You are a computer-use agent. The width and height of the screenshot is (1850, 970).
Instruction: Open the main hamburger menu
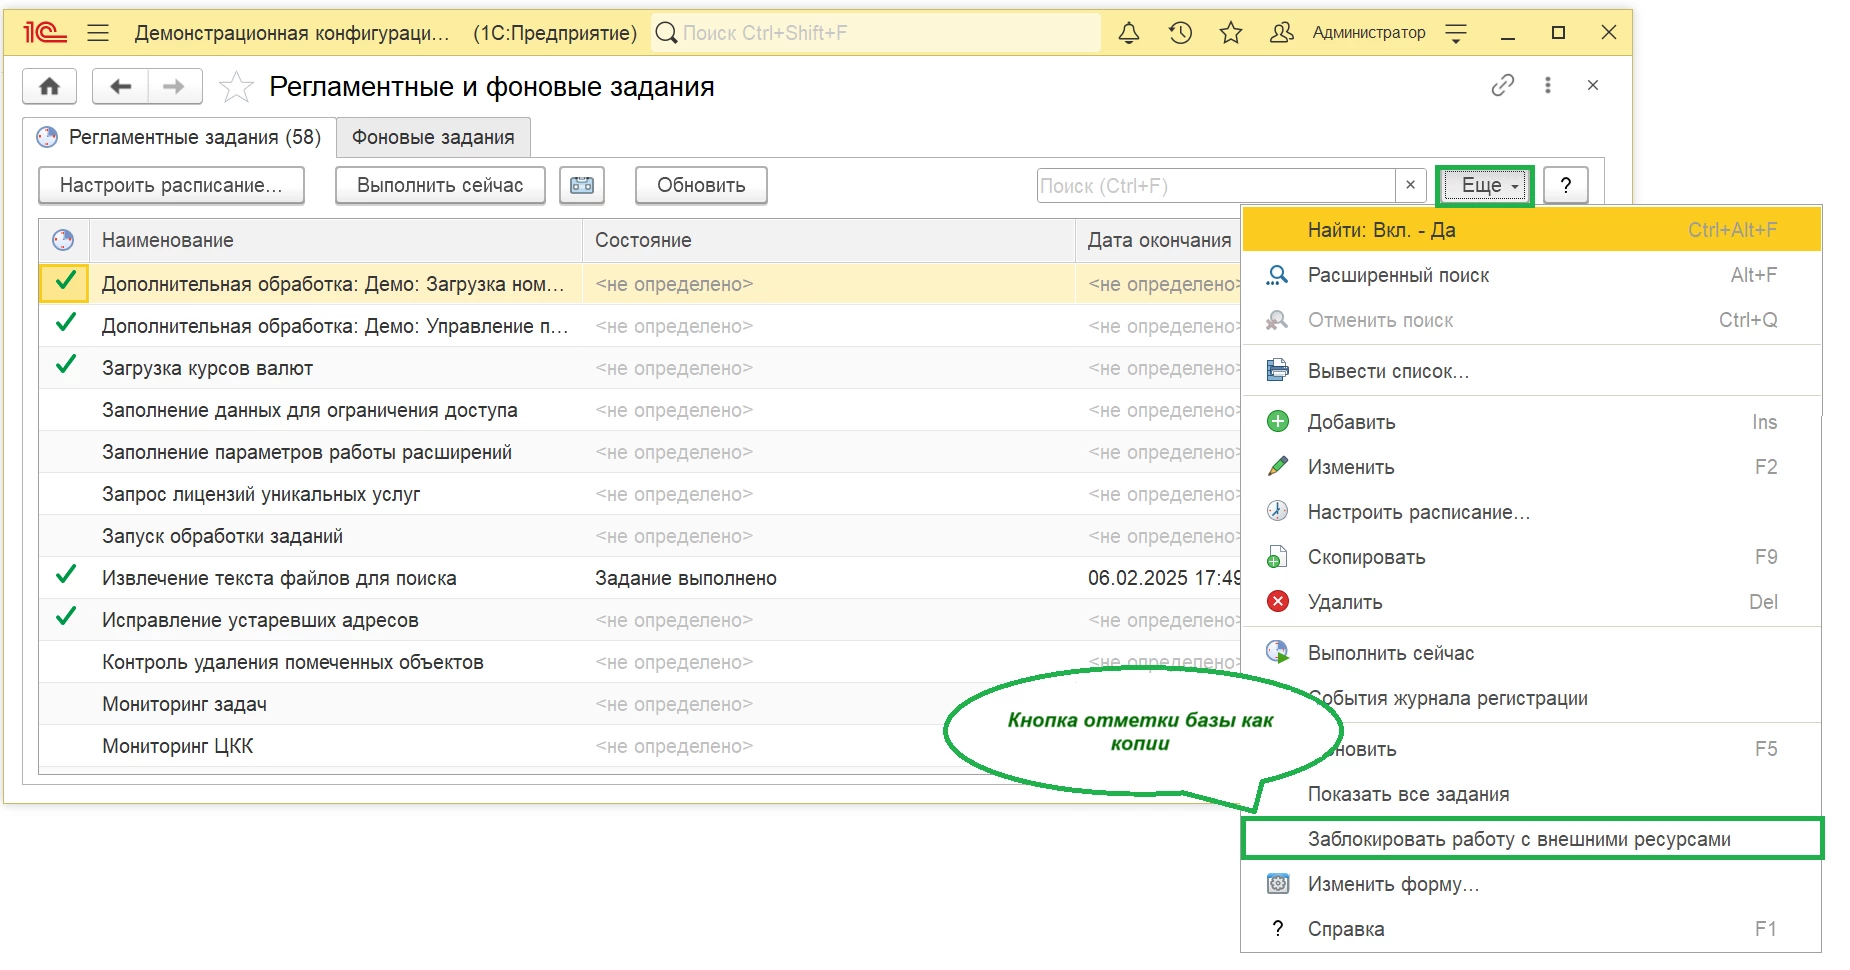(x=98, y=33)
